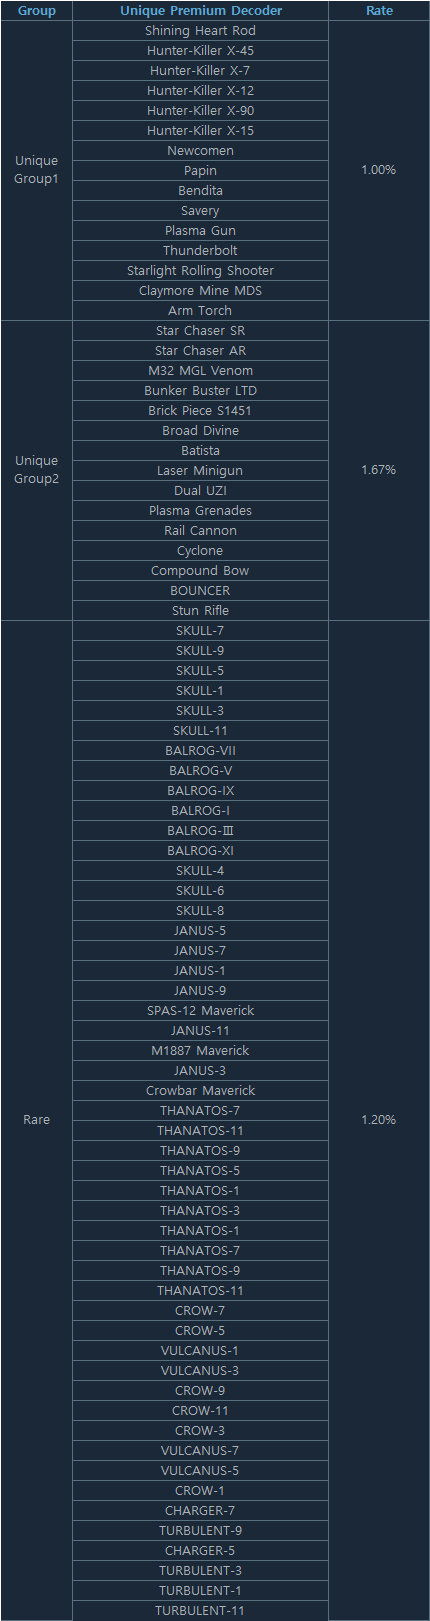Select the Crowbar Maverick row

click(x=200, y=1091)
